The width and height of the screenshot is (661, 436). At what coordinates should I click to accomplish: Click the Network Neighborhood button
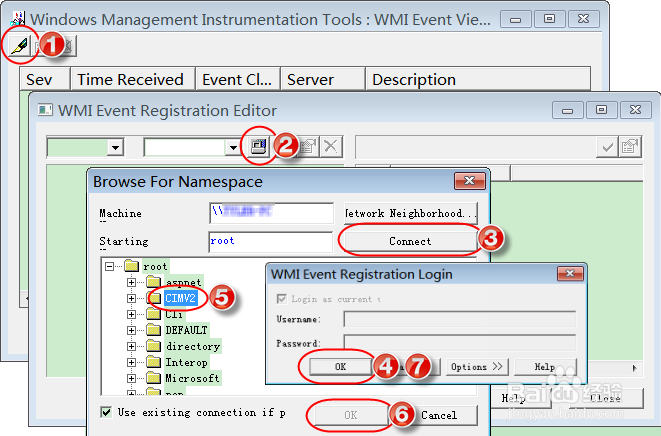pyautogui.click(x=411, y=213)
